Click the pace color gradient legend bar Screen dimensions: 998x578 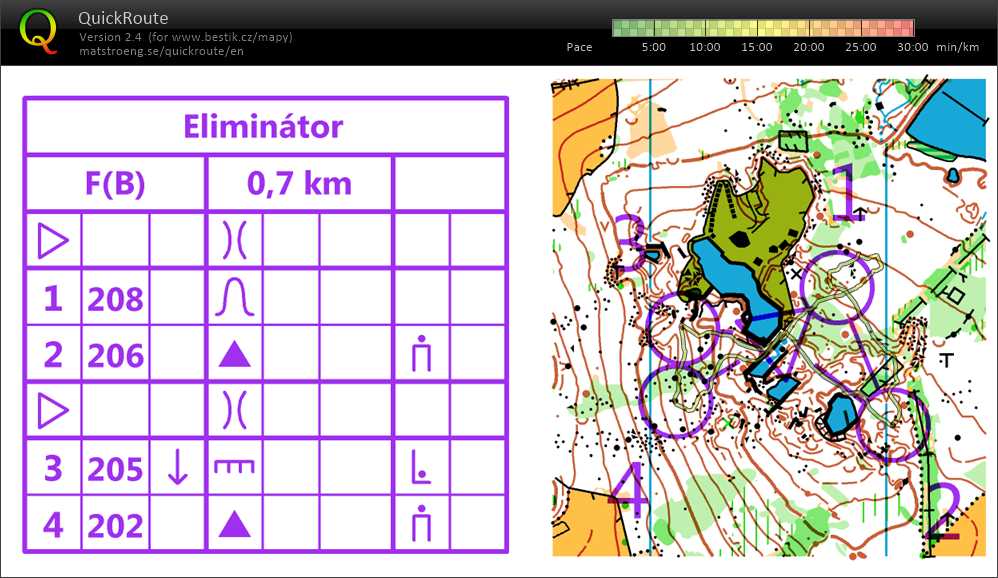click(x=763, y=28)
